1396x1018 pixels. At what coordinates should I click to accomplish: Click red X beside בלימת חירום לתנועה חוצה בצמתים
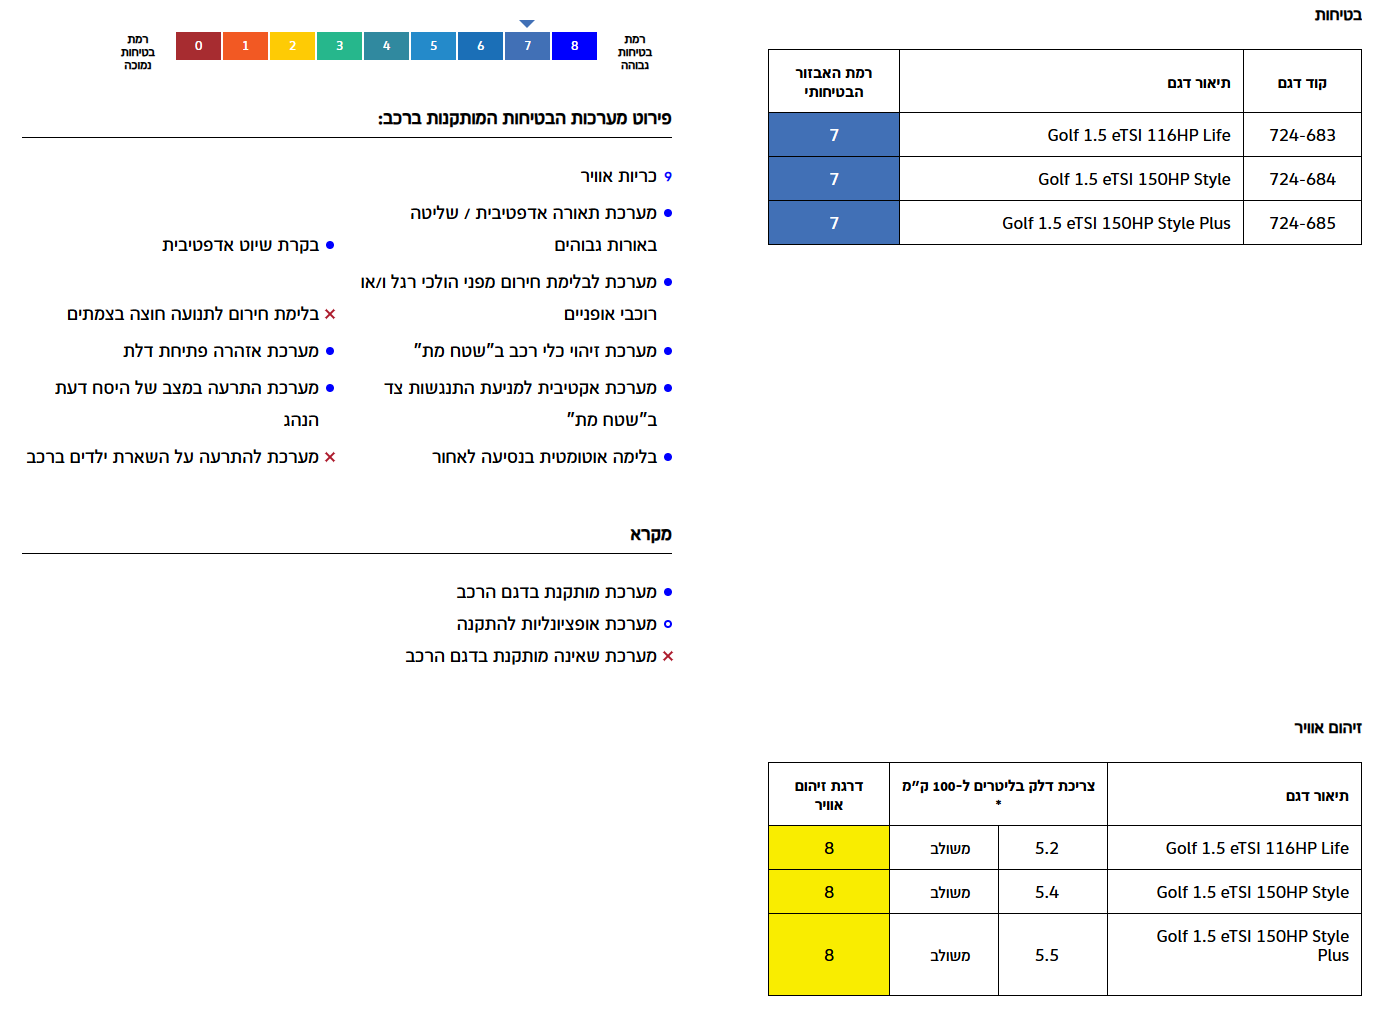click(x=330, y=314)
